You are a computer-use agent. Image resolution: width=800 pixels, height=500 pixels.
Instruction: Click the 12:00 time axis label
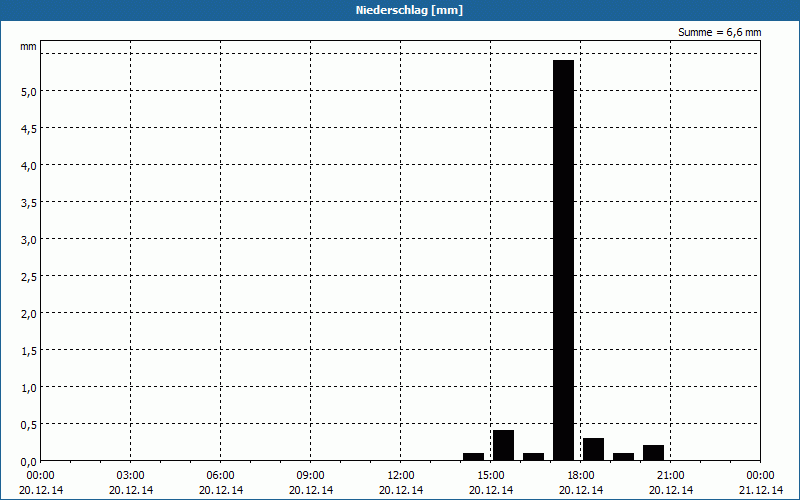[401, 476]
